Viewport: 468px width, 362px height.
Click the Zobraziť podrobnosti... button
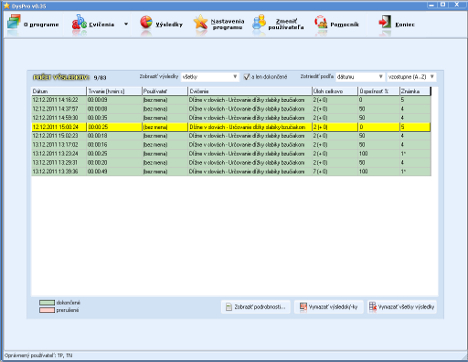(x=256, y=307)
